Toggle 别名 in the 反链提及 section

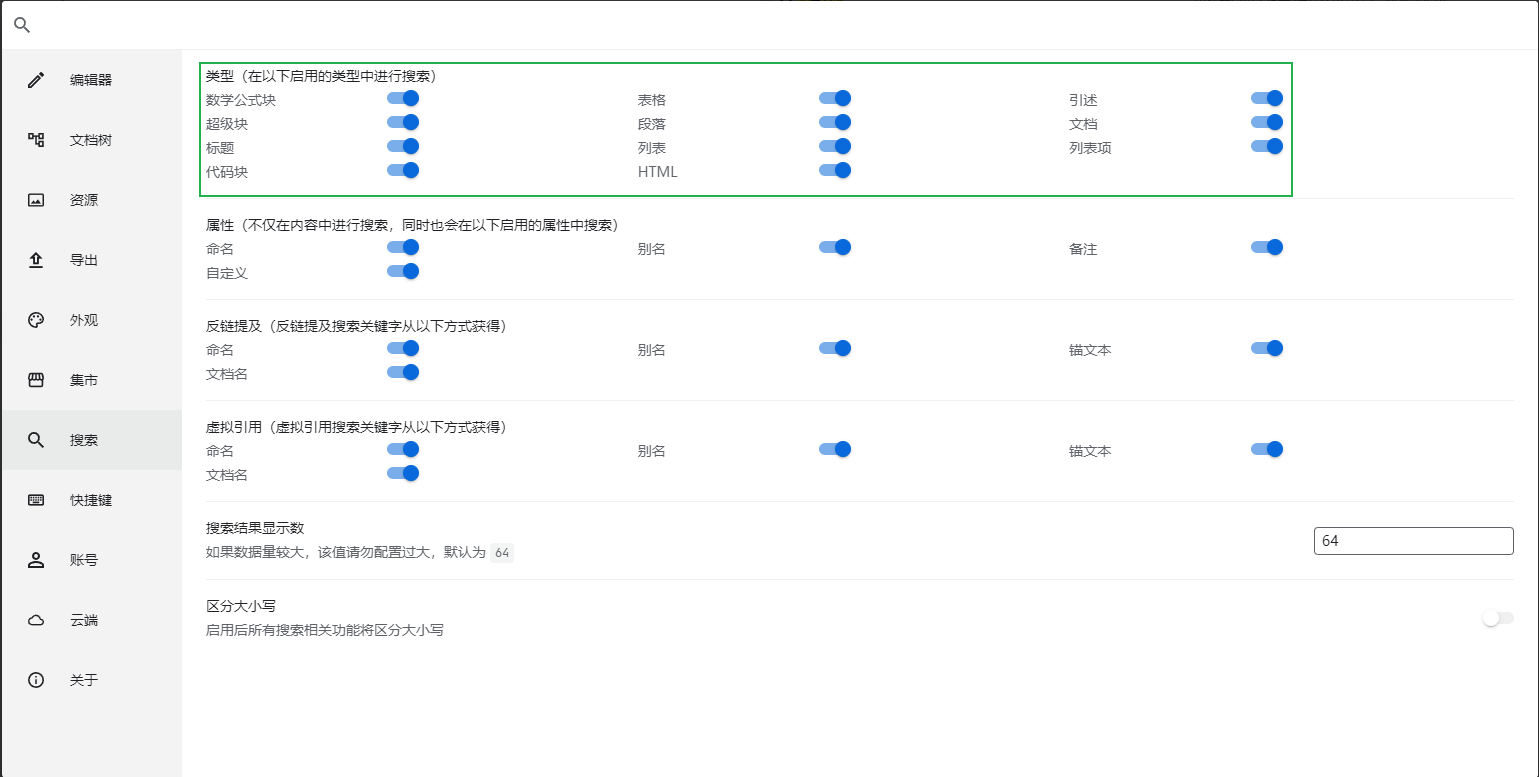click(x=835, y=348)
